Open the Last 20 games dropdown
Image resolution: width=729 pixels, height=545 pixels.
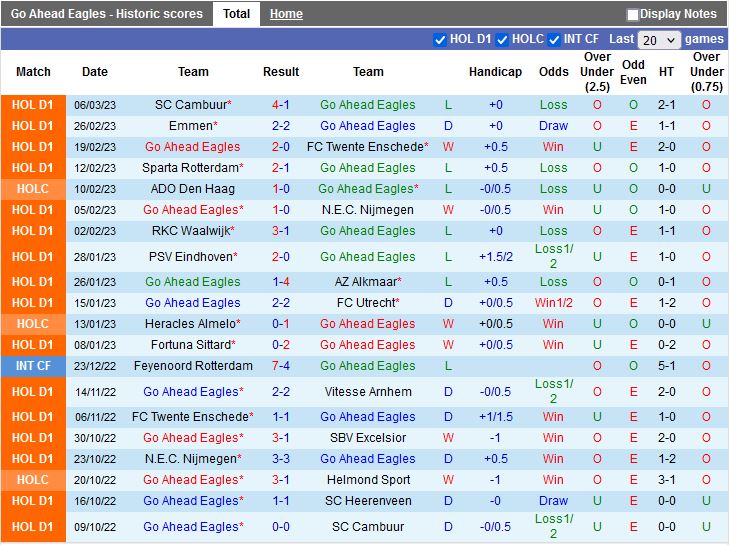(x=659, y=40)
